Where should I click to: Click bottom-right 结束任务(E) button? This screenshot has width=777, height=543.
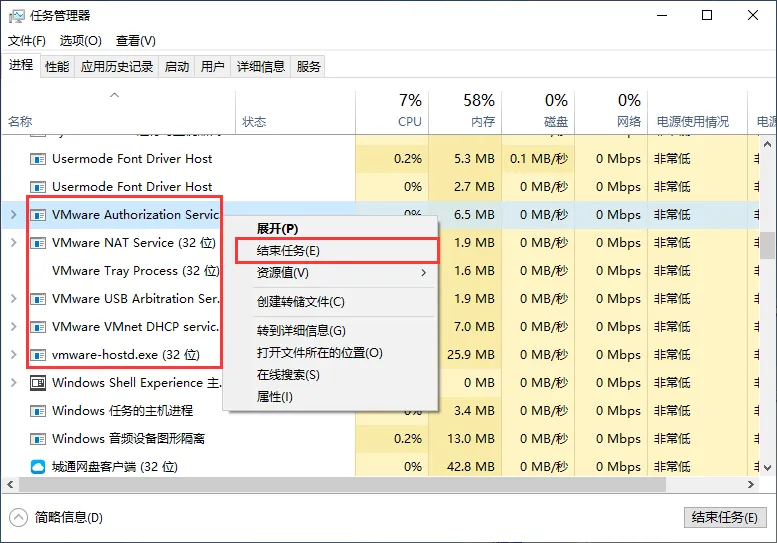click(x=724, y=518)
